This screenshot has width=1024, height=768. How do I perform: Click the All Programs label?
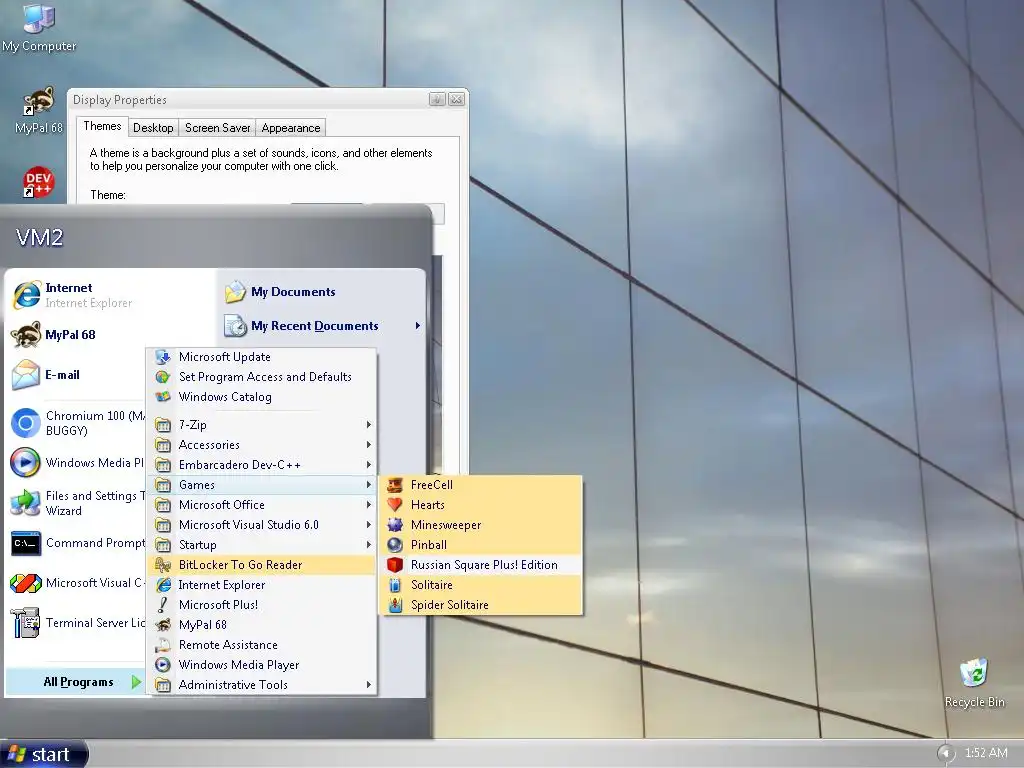[78, 682]
